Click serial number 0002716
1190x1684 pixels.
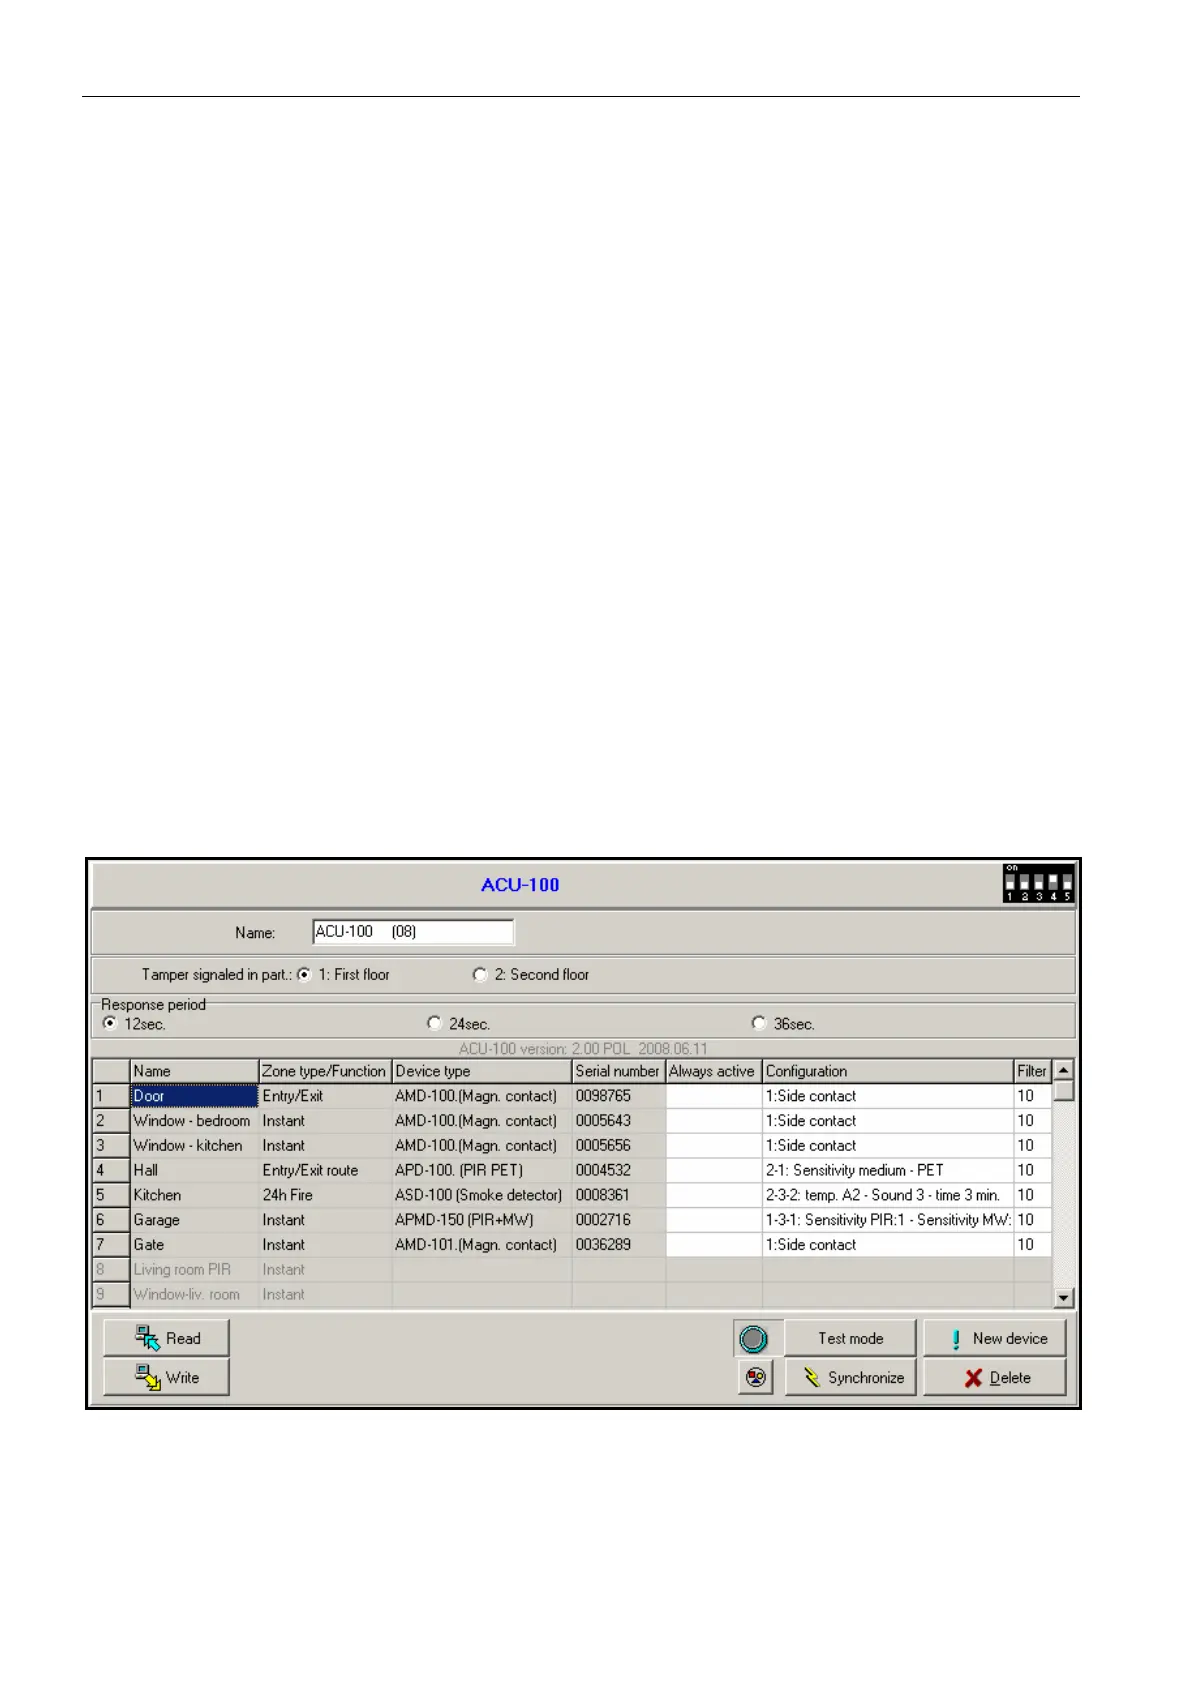[619, 1220]
